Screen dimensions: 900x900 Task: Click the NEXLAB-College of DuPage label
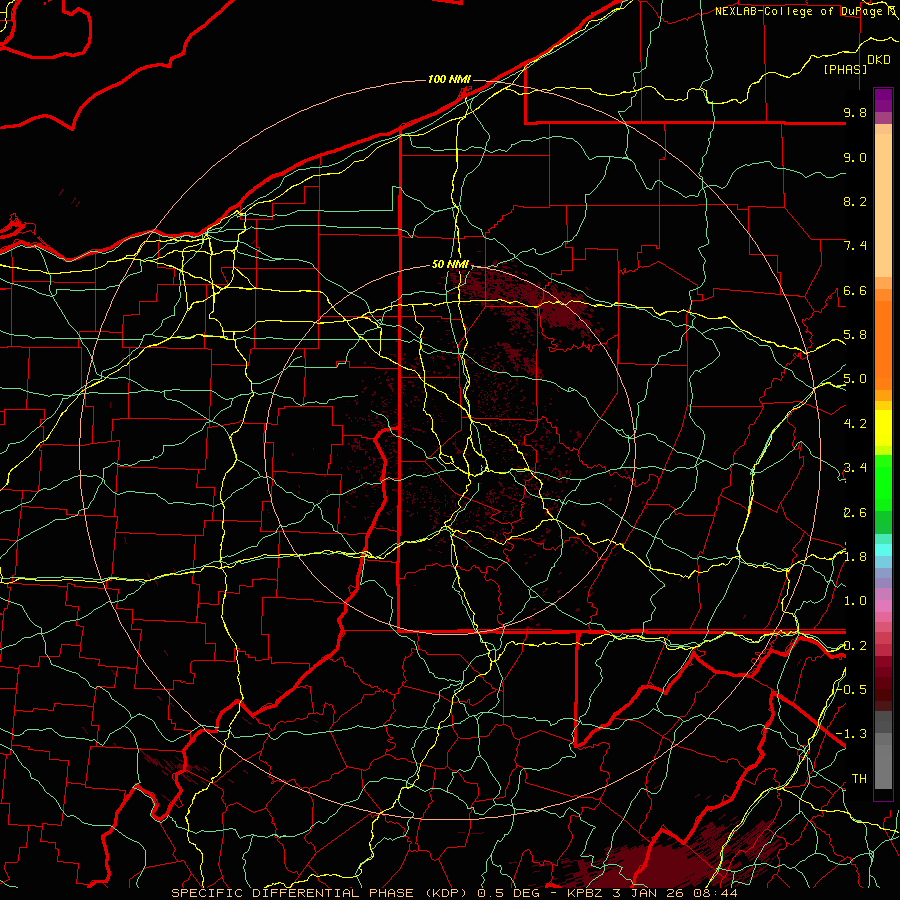pyautogui.click(x=800, y=11)
